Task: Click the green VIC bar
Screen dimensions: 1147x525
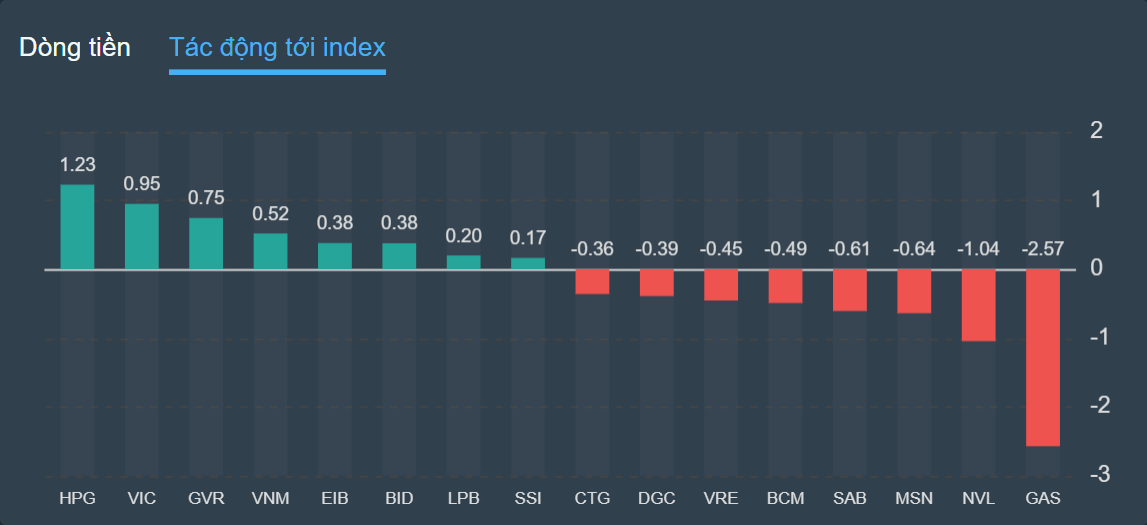Action: pyautogui.click(x=142, y=237)
